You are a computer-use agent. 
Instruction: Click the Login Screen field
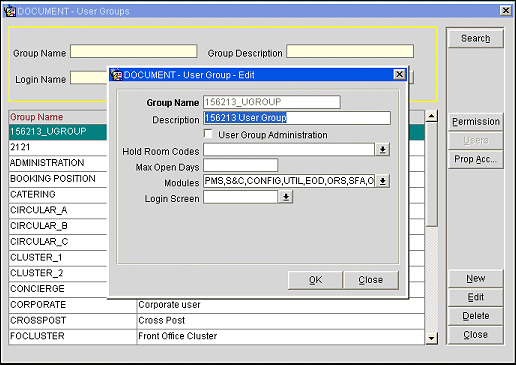(x=240, y=197)
